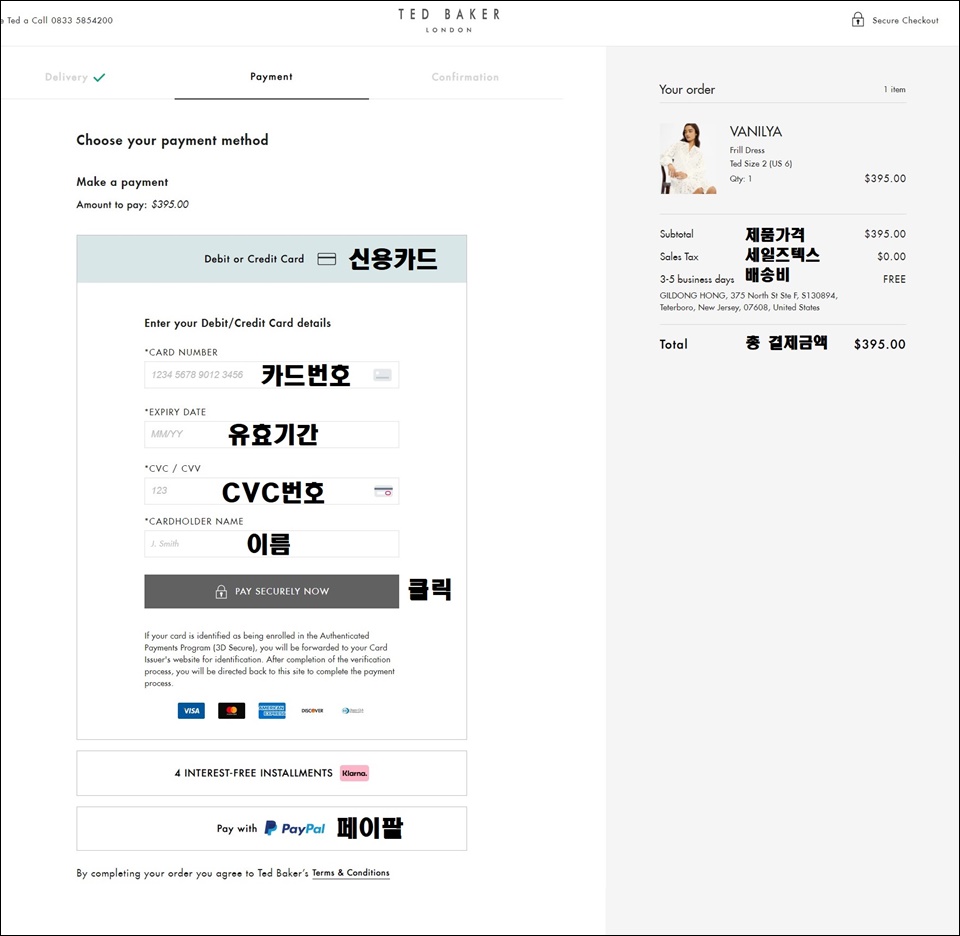Expand the Pay with PayPal option

pyautogui.click(x=271, y=829)
